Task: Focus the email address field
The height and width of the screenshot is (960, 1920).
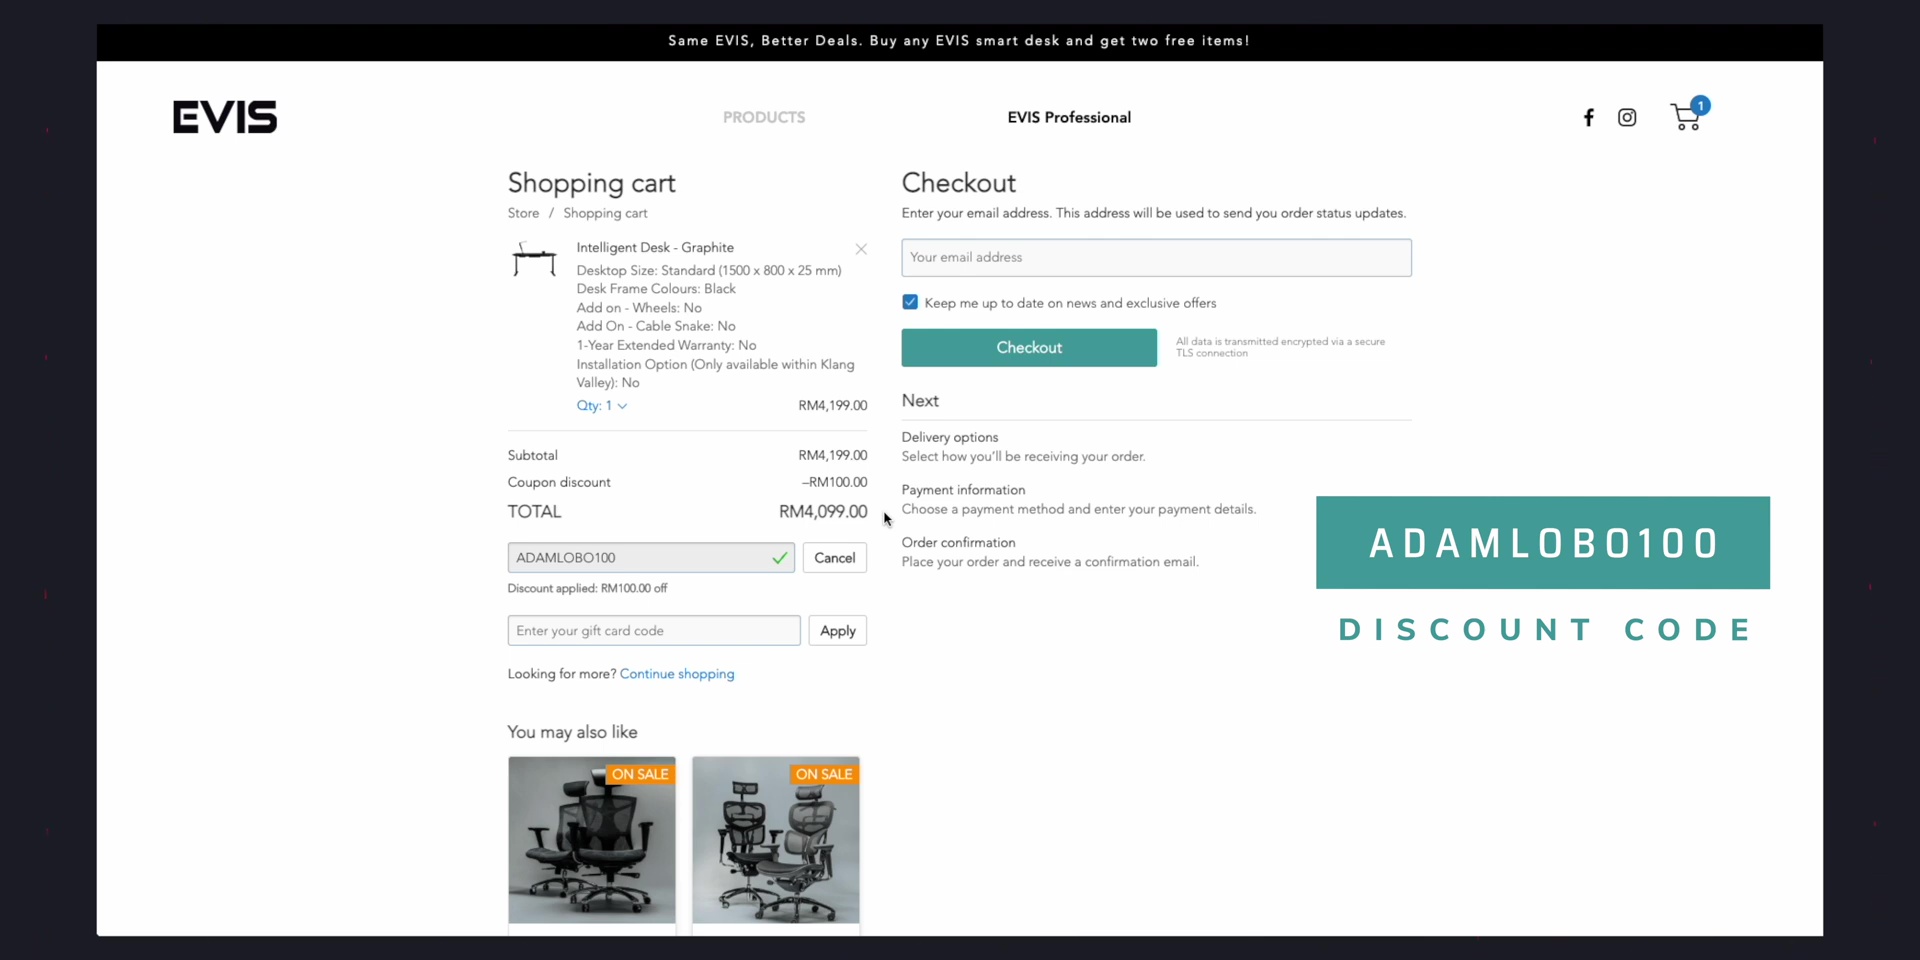Action: coord(1156,258)
